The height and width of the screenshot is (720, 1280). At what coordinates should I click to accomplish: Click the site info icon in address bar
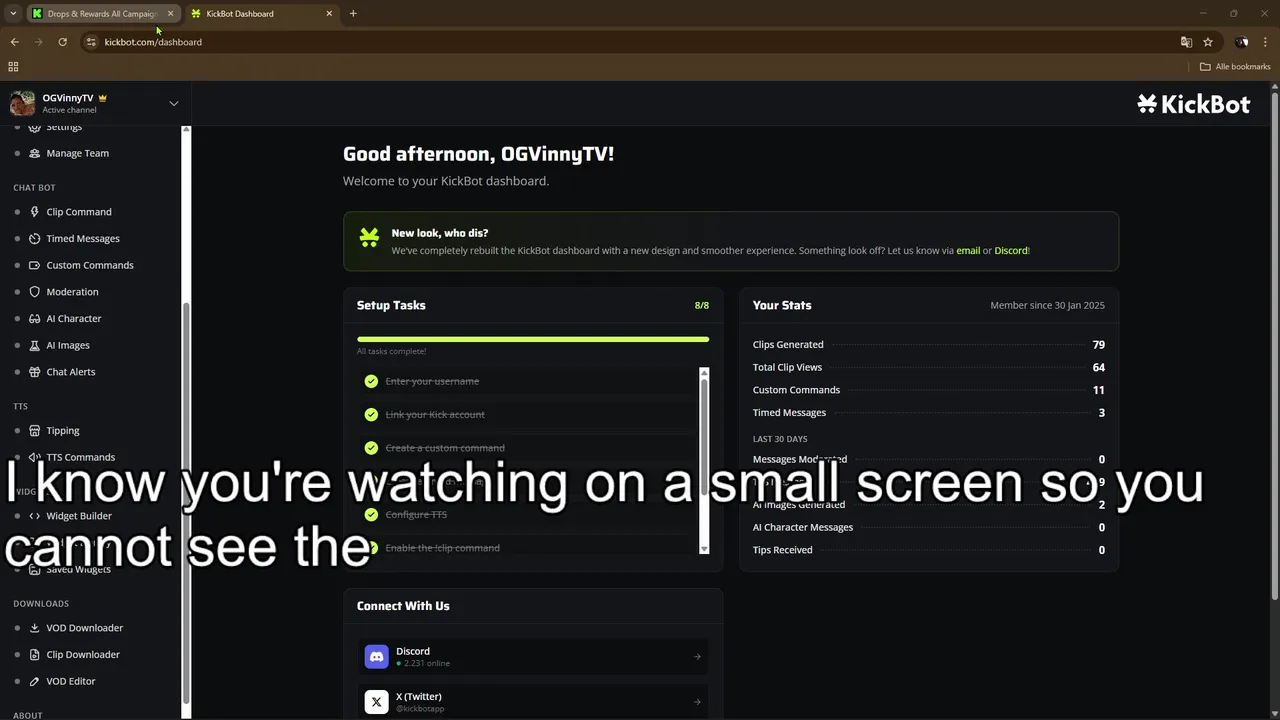pos(91,42)
